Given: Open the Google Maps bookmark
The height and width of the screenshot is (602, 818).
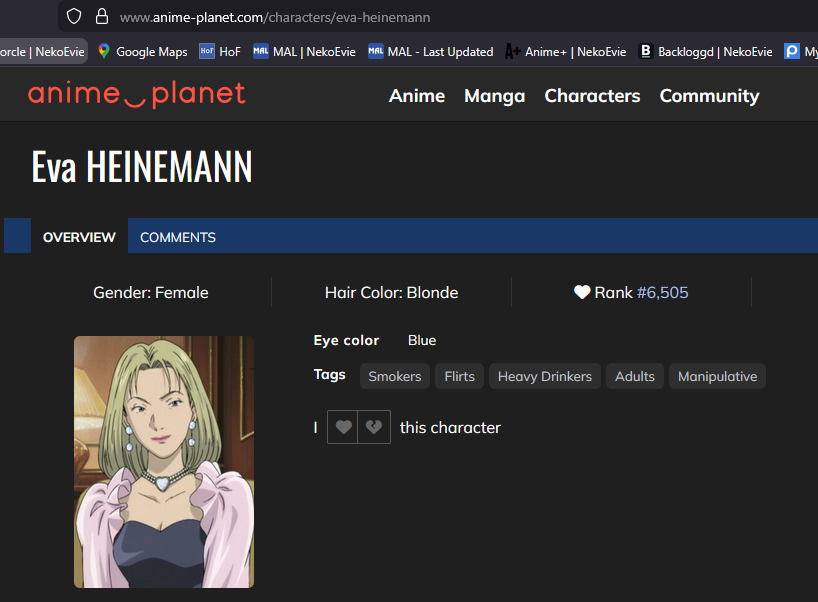Looking at the screenshot, I should point(142,52).
